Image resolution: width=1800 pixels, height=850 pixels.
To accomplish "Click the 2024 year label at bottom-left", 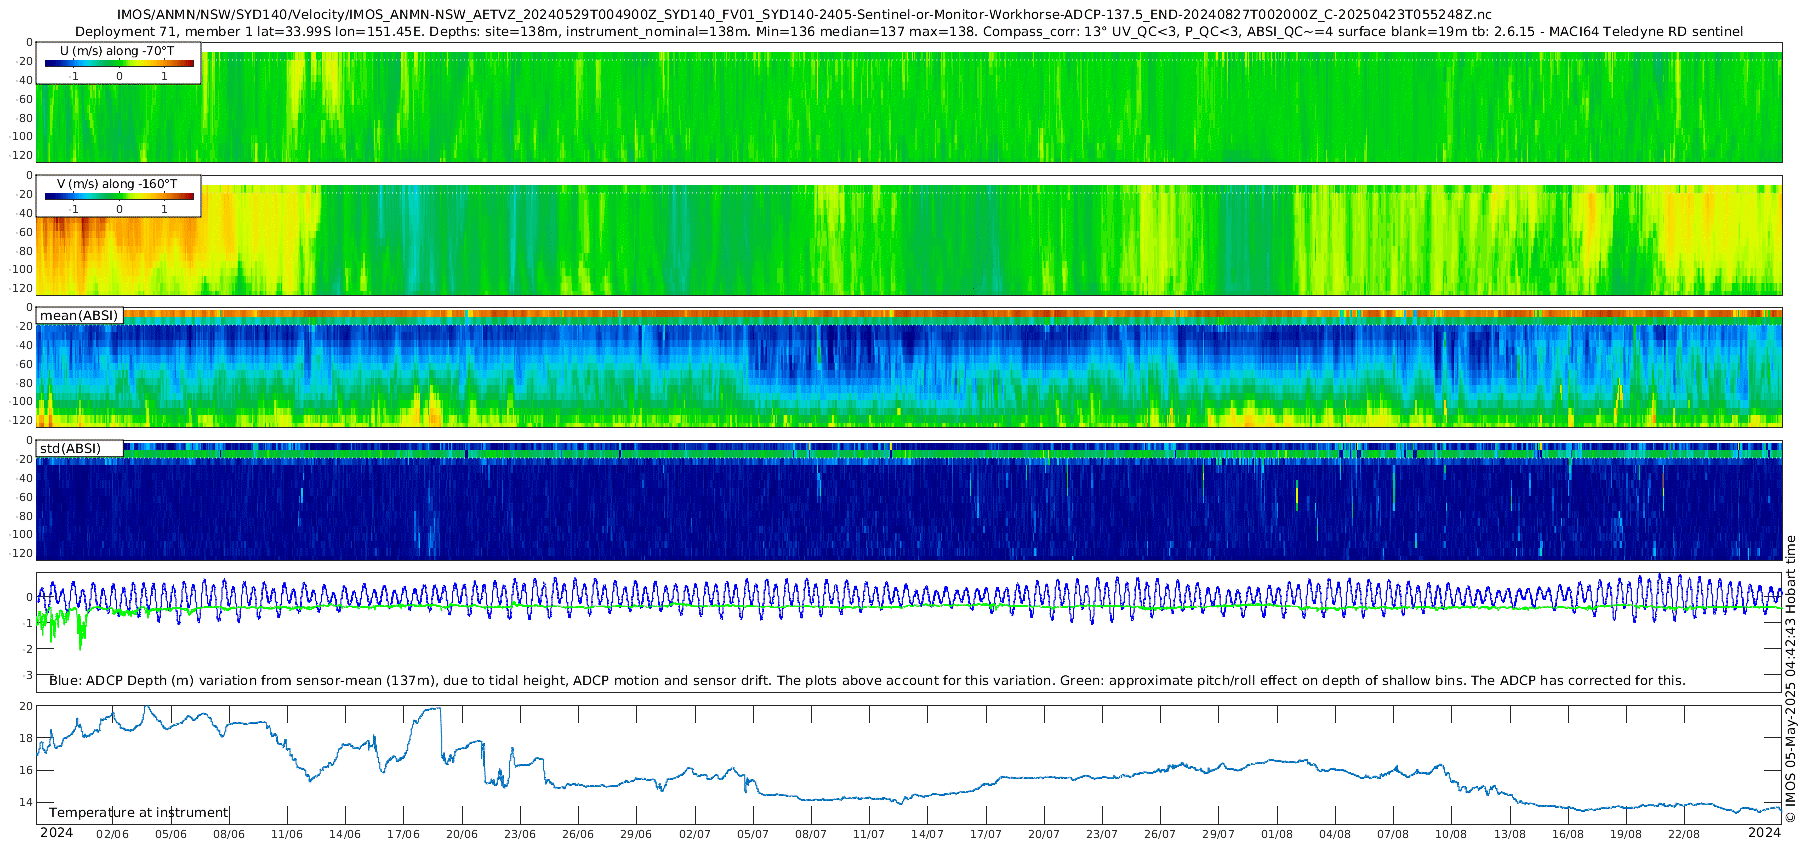I will click(x=56, y=833).
